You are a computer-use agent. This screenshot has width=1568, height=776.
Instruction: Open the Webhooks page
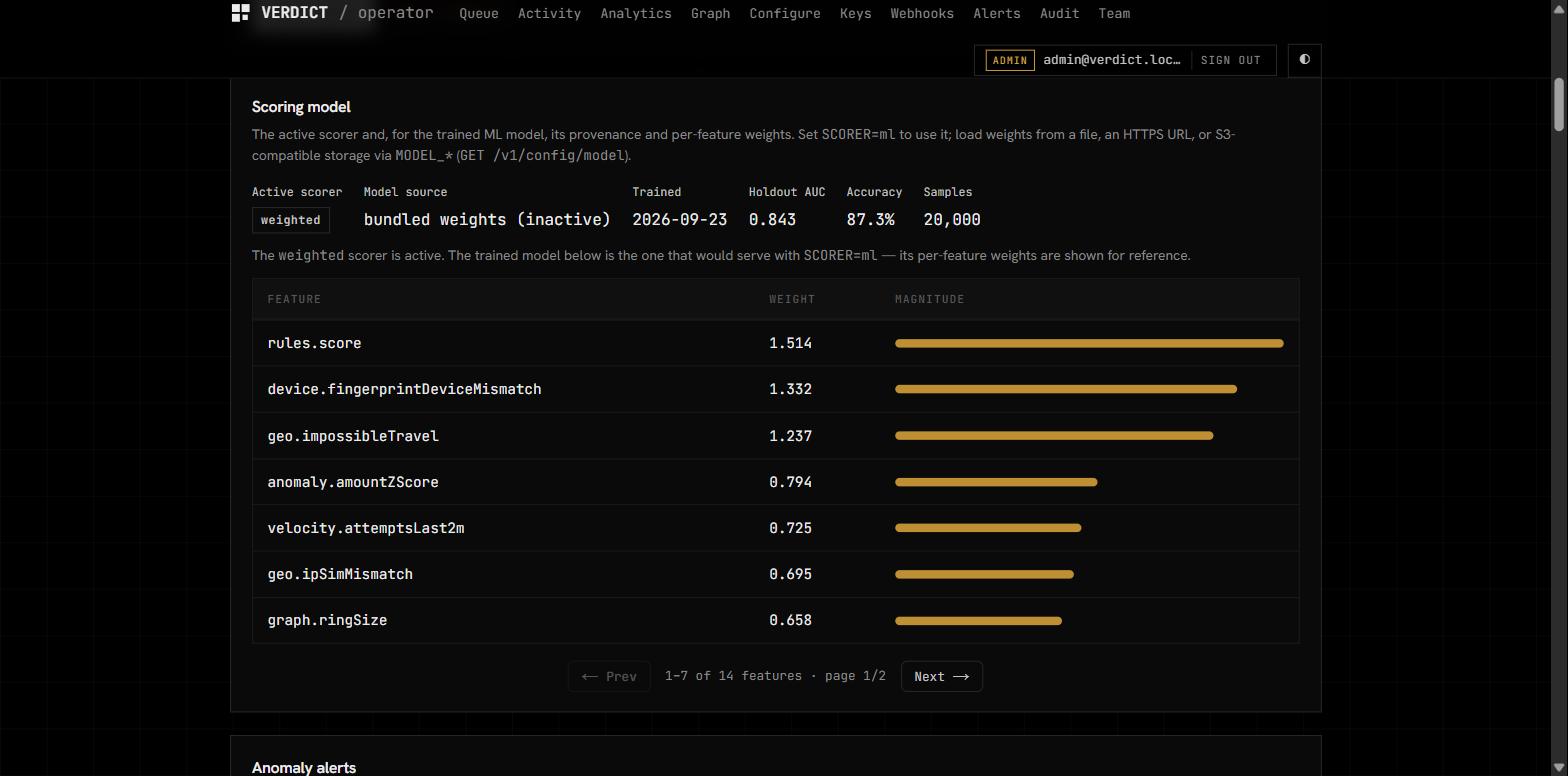click(x=922, y=14)
